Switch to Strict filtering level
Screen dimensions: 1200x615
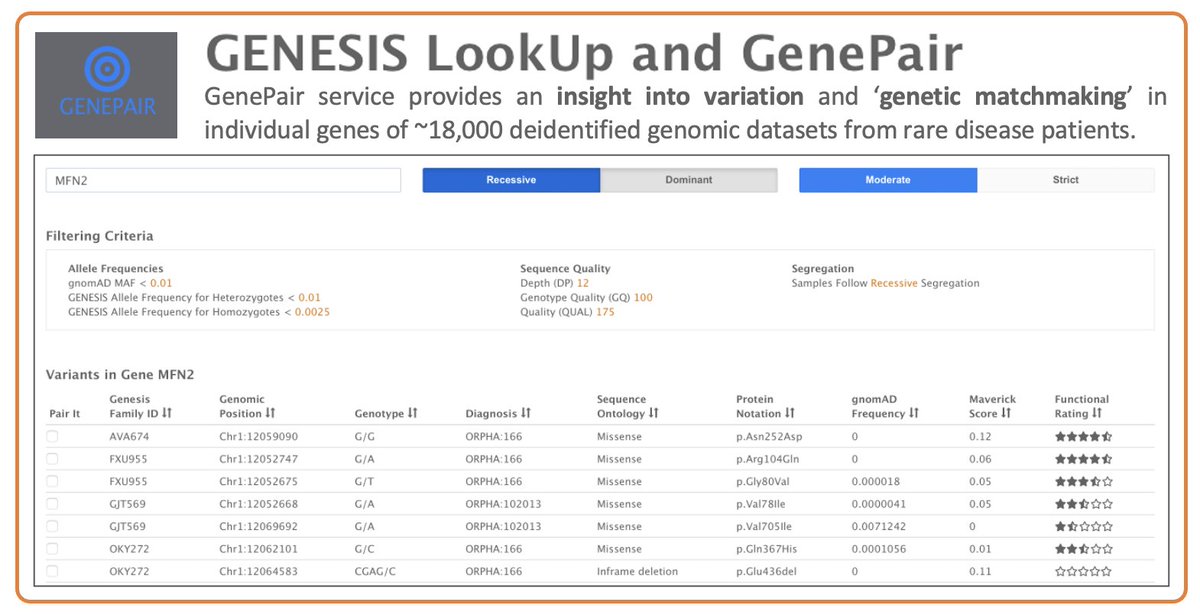point(1066,180)
